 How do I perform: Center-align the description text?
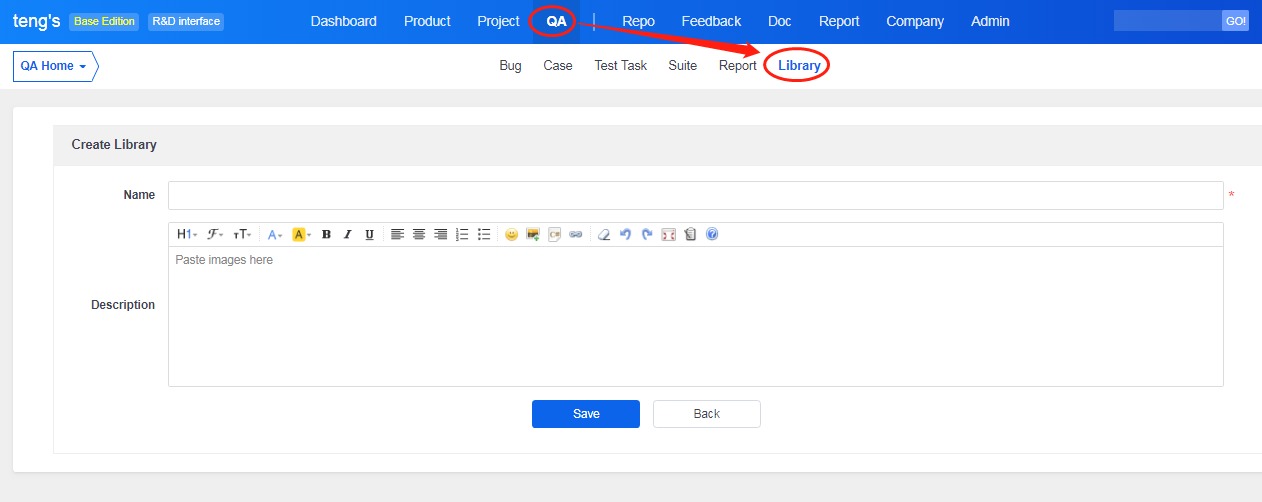419,235
